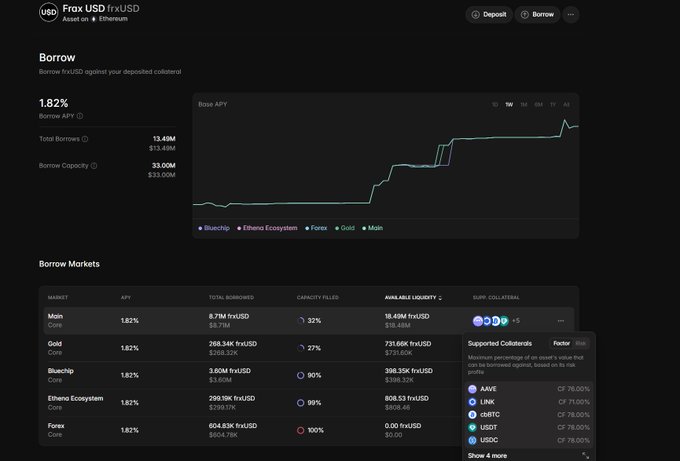The height and width of the screenshot is (461, 680).
Task: Click Main market 32% capacity ring
Action: (301, 320)
